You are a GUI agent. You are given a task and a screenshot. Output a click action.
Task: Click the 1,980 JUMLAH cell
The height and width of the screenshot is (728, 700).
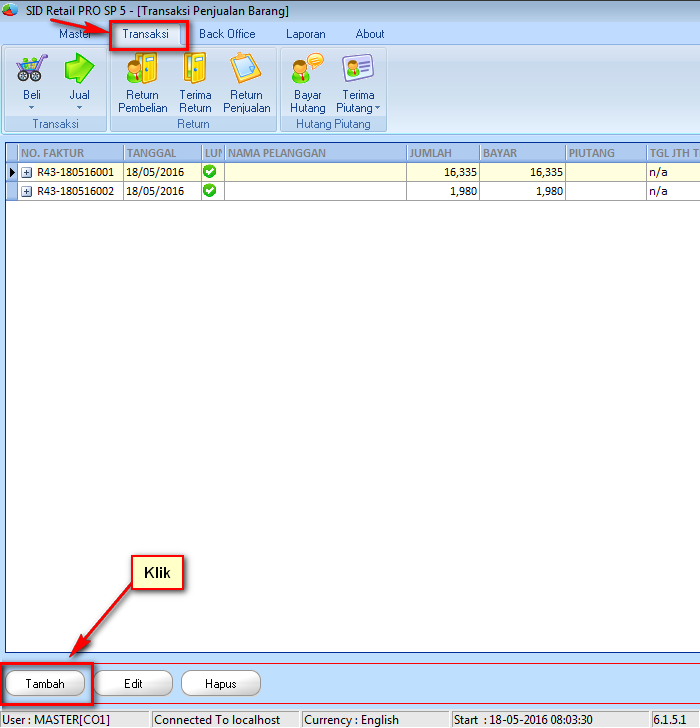click(443, 191)
